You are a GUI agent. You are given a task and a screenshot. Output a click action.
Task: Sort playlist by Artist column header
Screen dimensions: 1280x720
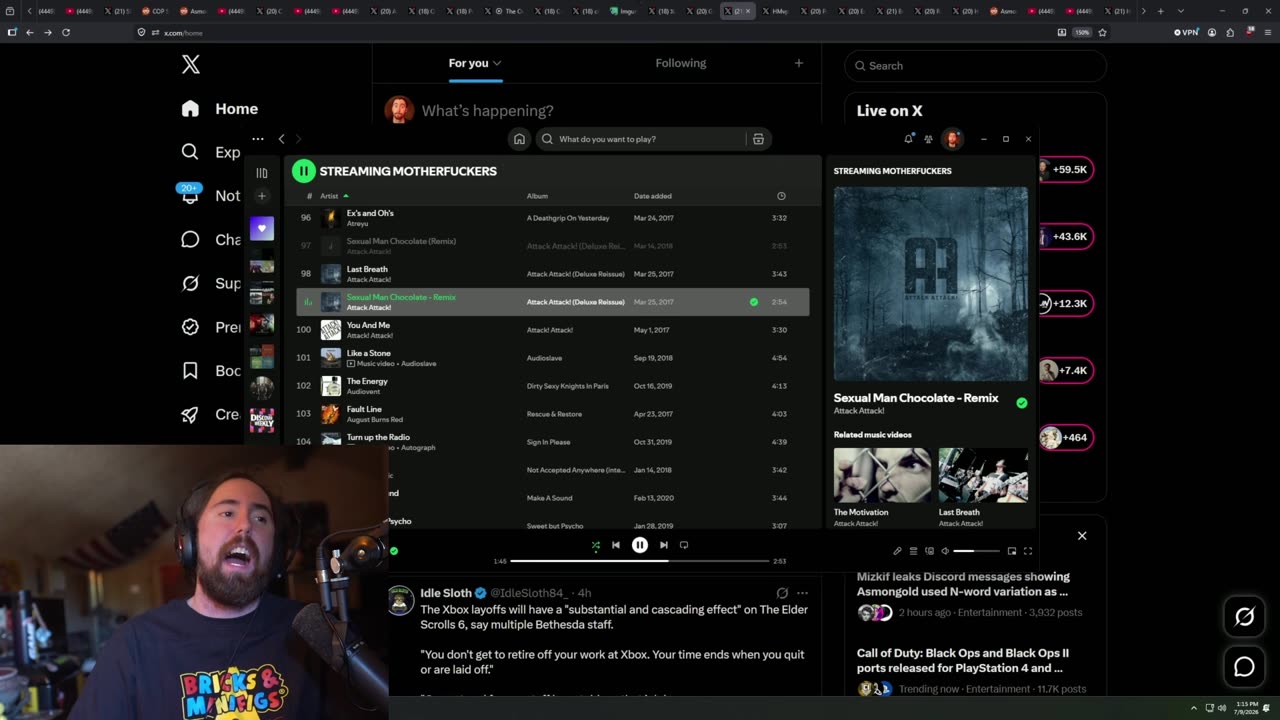click(329, 196)
